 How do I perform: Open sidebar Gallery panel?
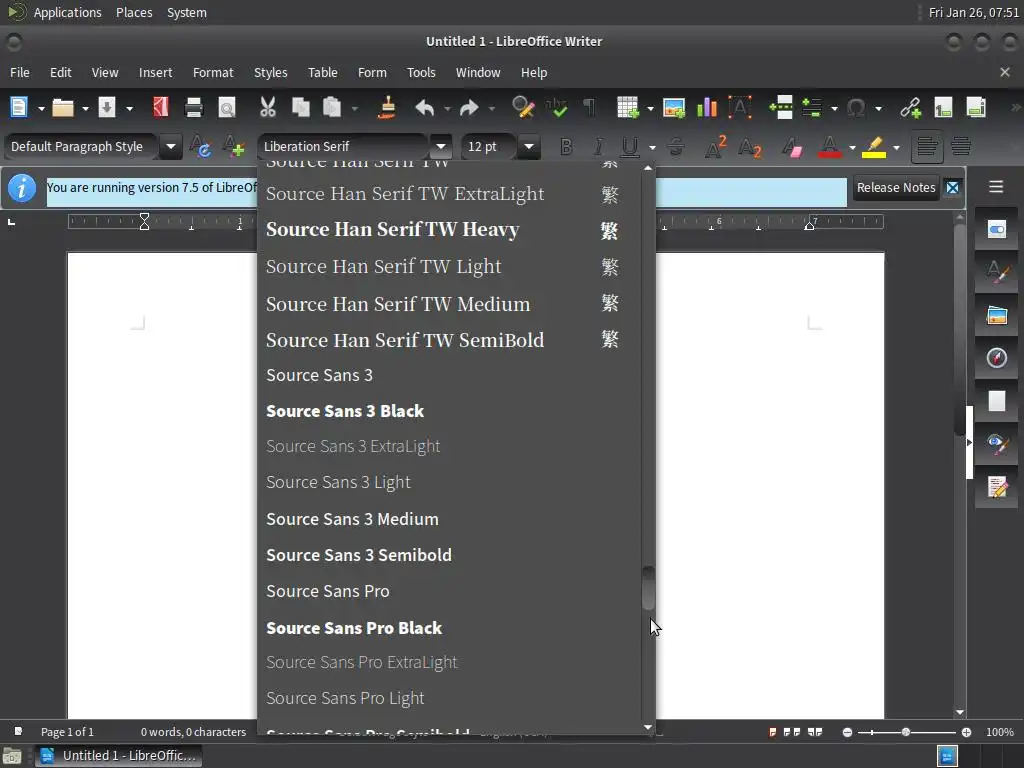pos(997,315)
